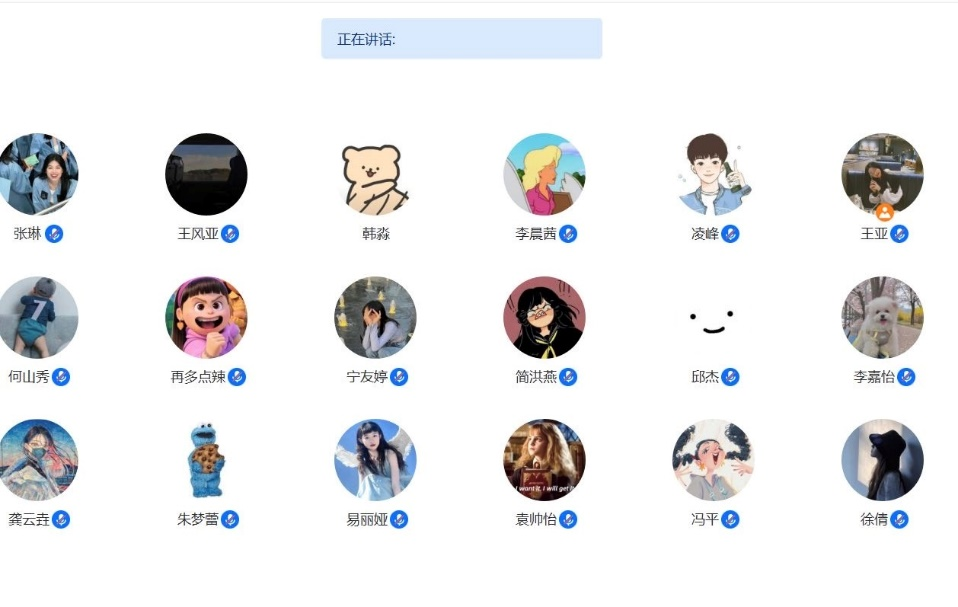Image resolution: width=958 pixels, height=607 pixels.
Task: Click 袁帅怡's blue microphone icon
Action: (568, 520)
